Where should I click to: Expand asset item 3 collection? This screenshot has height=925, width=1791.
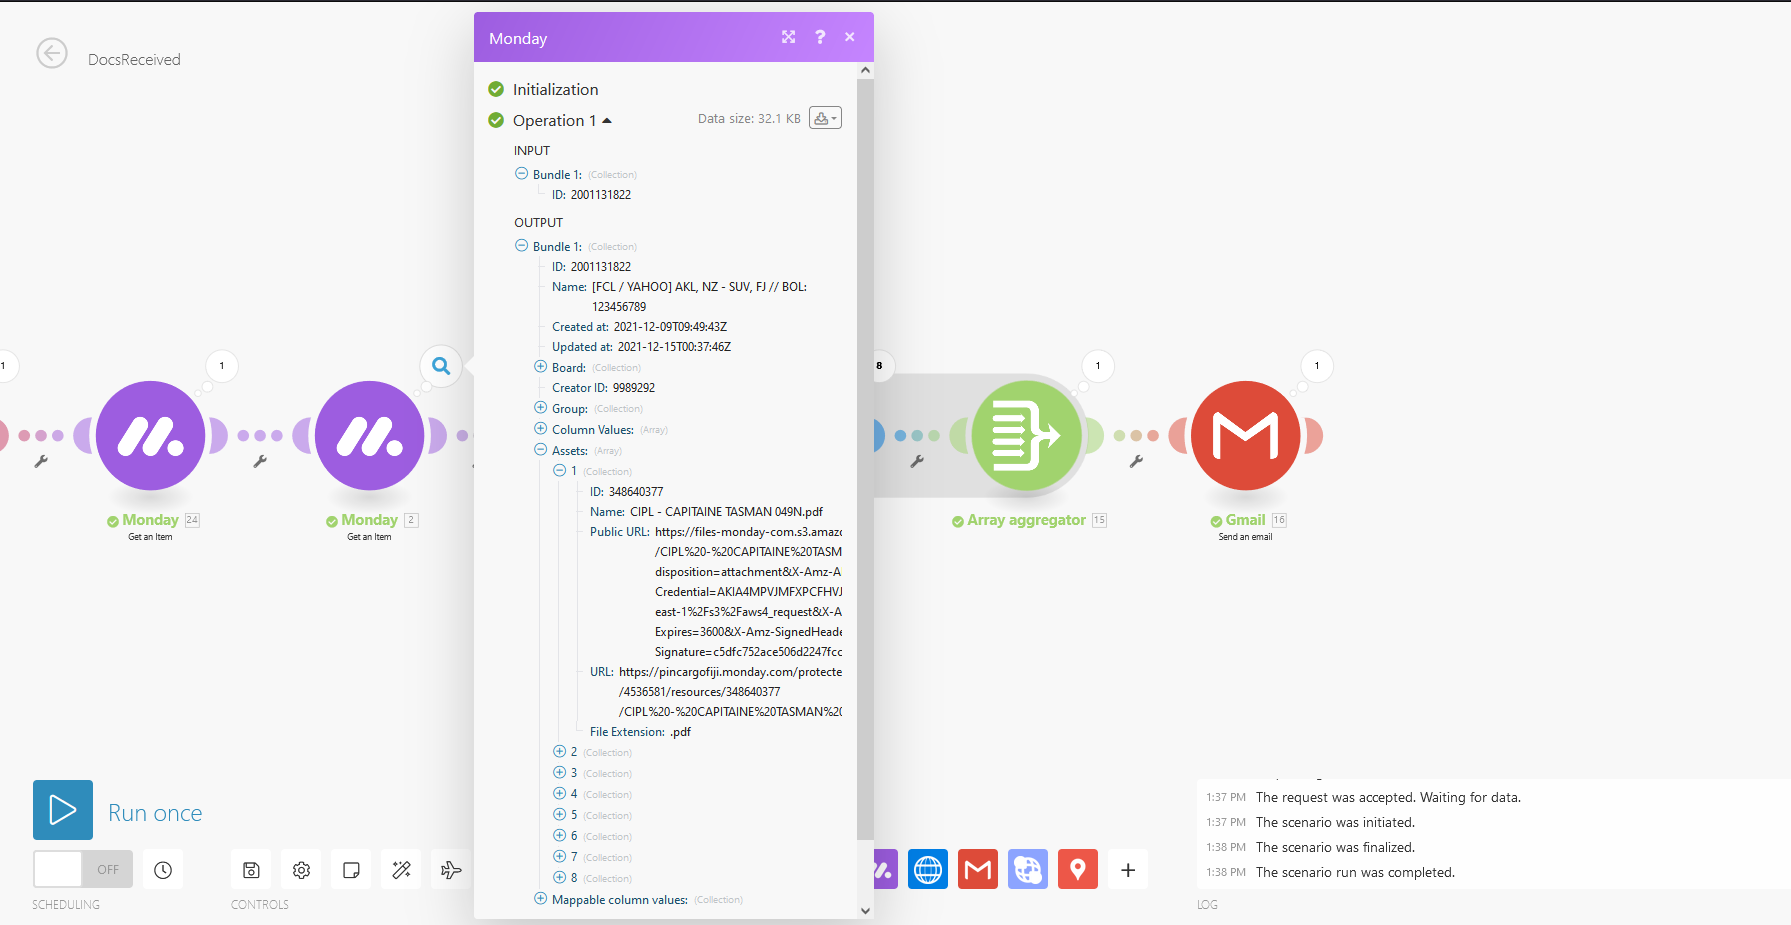(x=560, y=772)
